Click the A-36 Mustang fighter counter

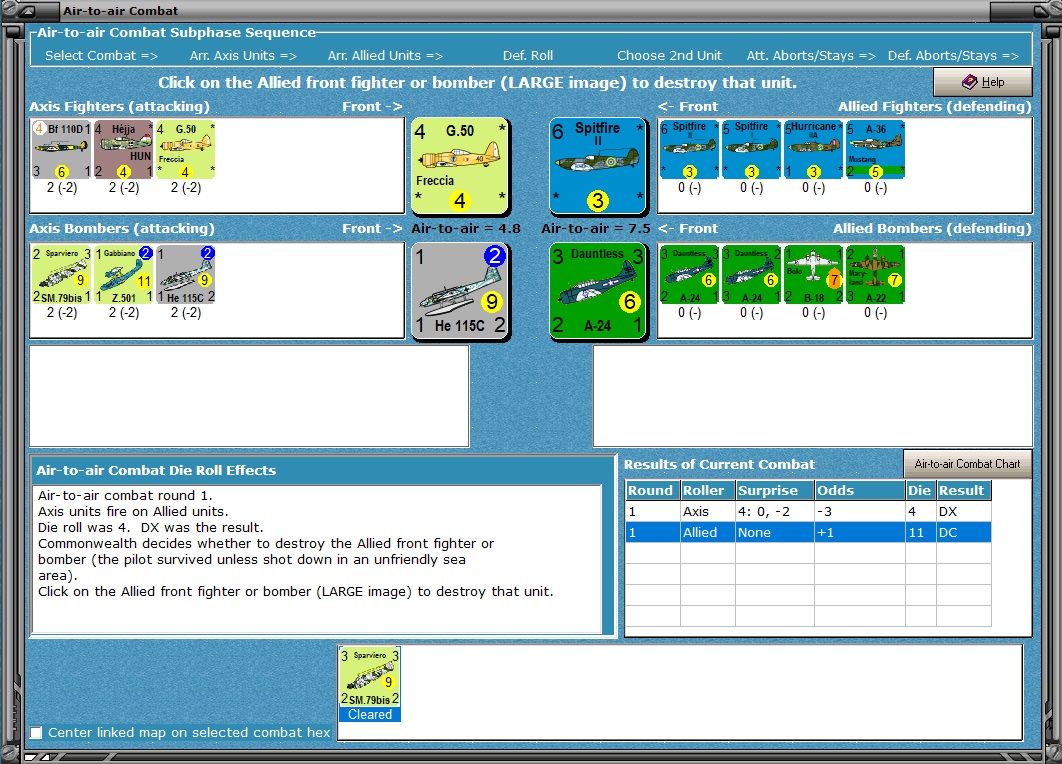(875, 150)
